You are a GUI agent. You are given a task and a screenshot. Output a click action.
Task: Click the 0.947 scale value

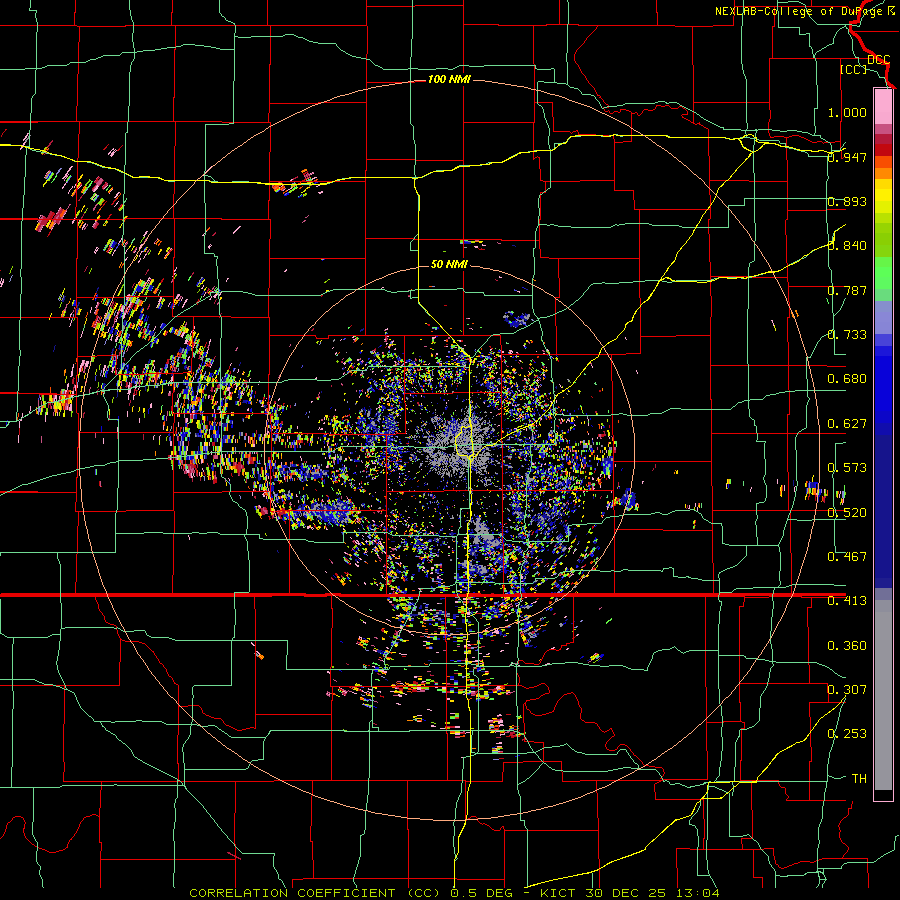(847, 157)
